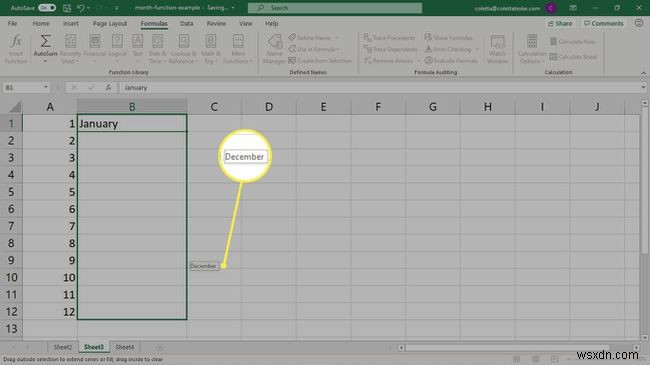
Task: Click Use in Formula
Action: (314, 49)
